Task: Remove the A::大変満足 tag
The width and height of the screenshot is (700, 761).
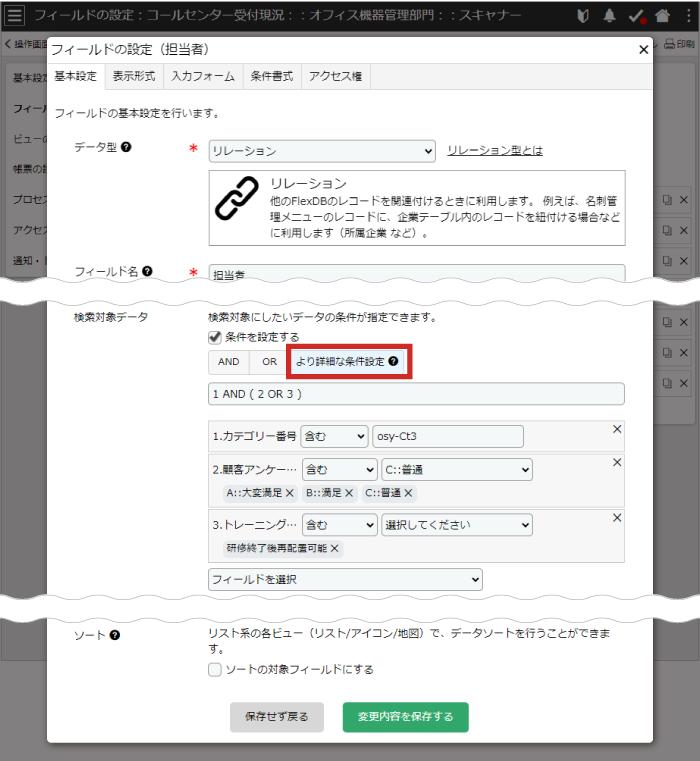Action: click(x=289, y=493)
